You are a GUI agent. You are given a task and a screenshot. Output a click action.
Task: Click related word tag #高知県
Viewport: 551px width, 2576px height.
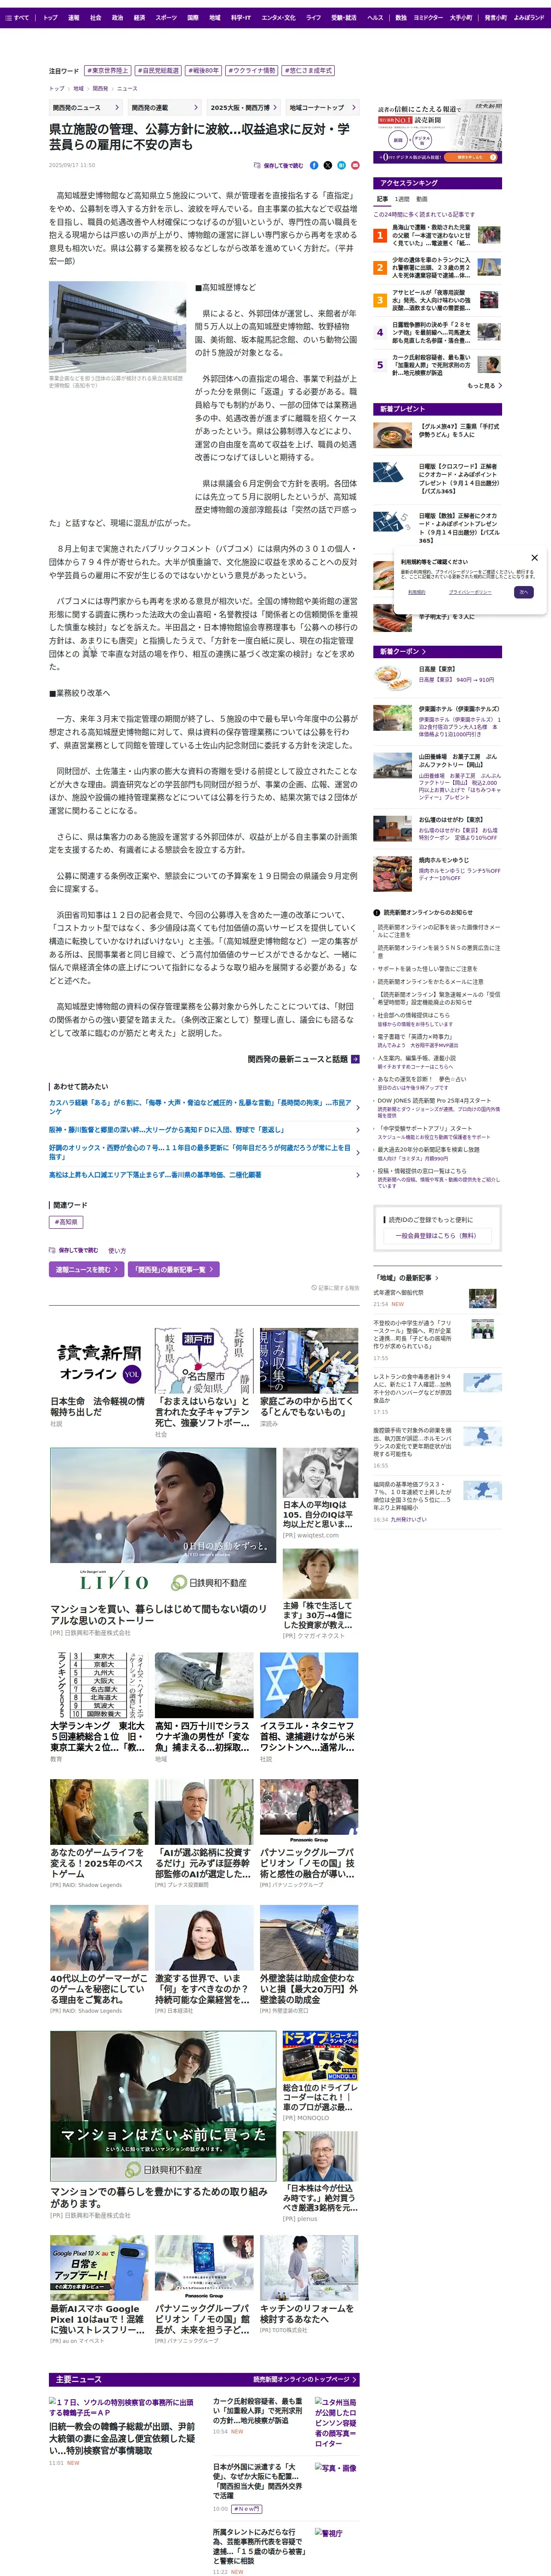pyautogui.click(x=67, y=1222)
